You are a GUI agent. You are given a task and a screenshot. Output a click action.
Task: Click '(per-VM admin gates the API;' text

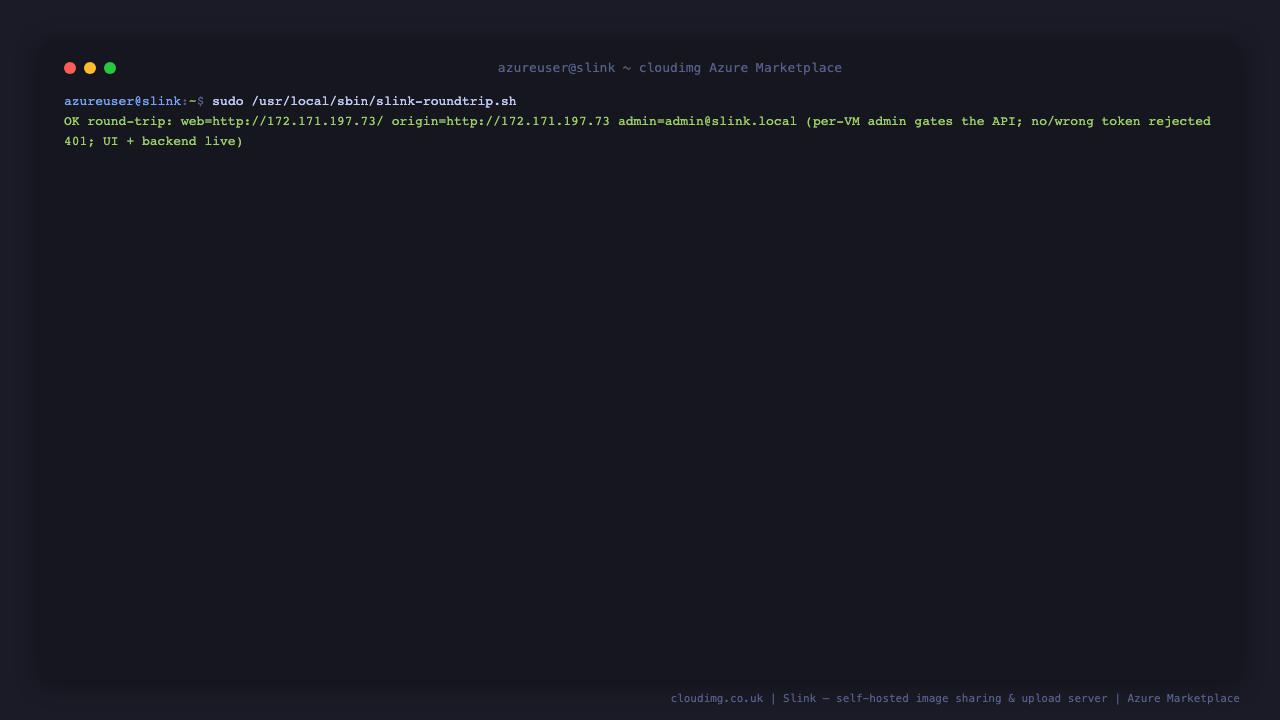914,121
